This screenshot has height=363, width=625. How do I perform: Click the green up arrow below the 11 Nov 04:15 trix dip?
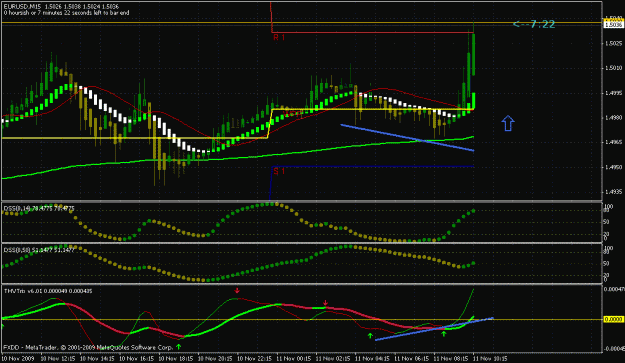pos(370,336)
